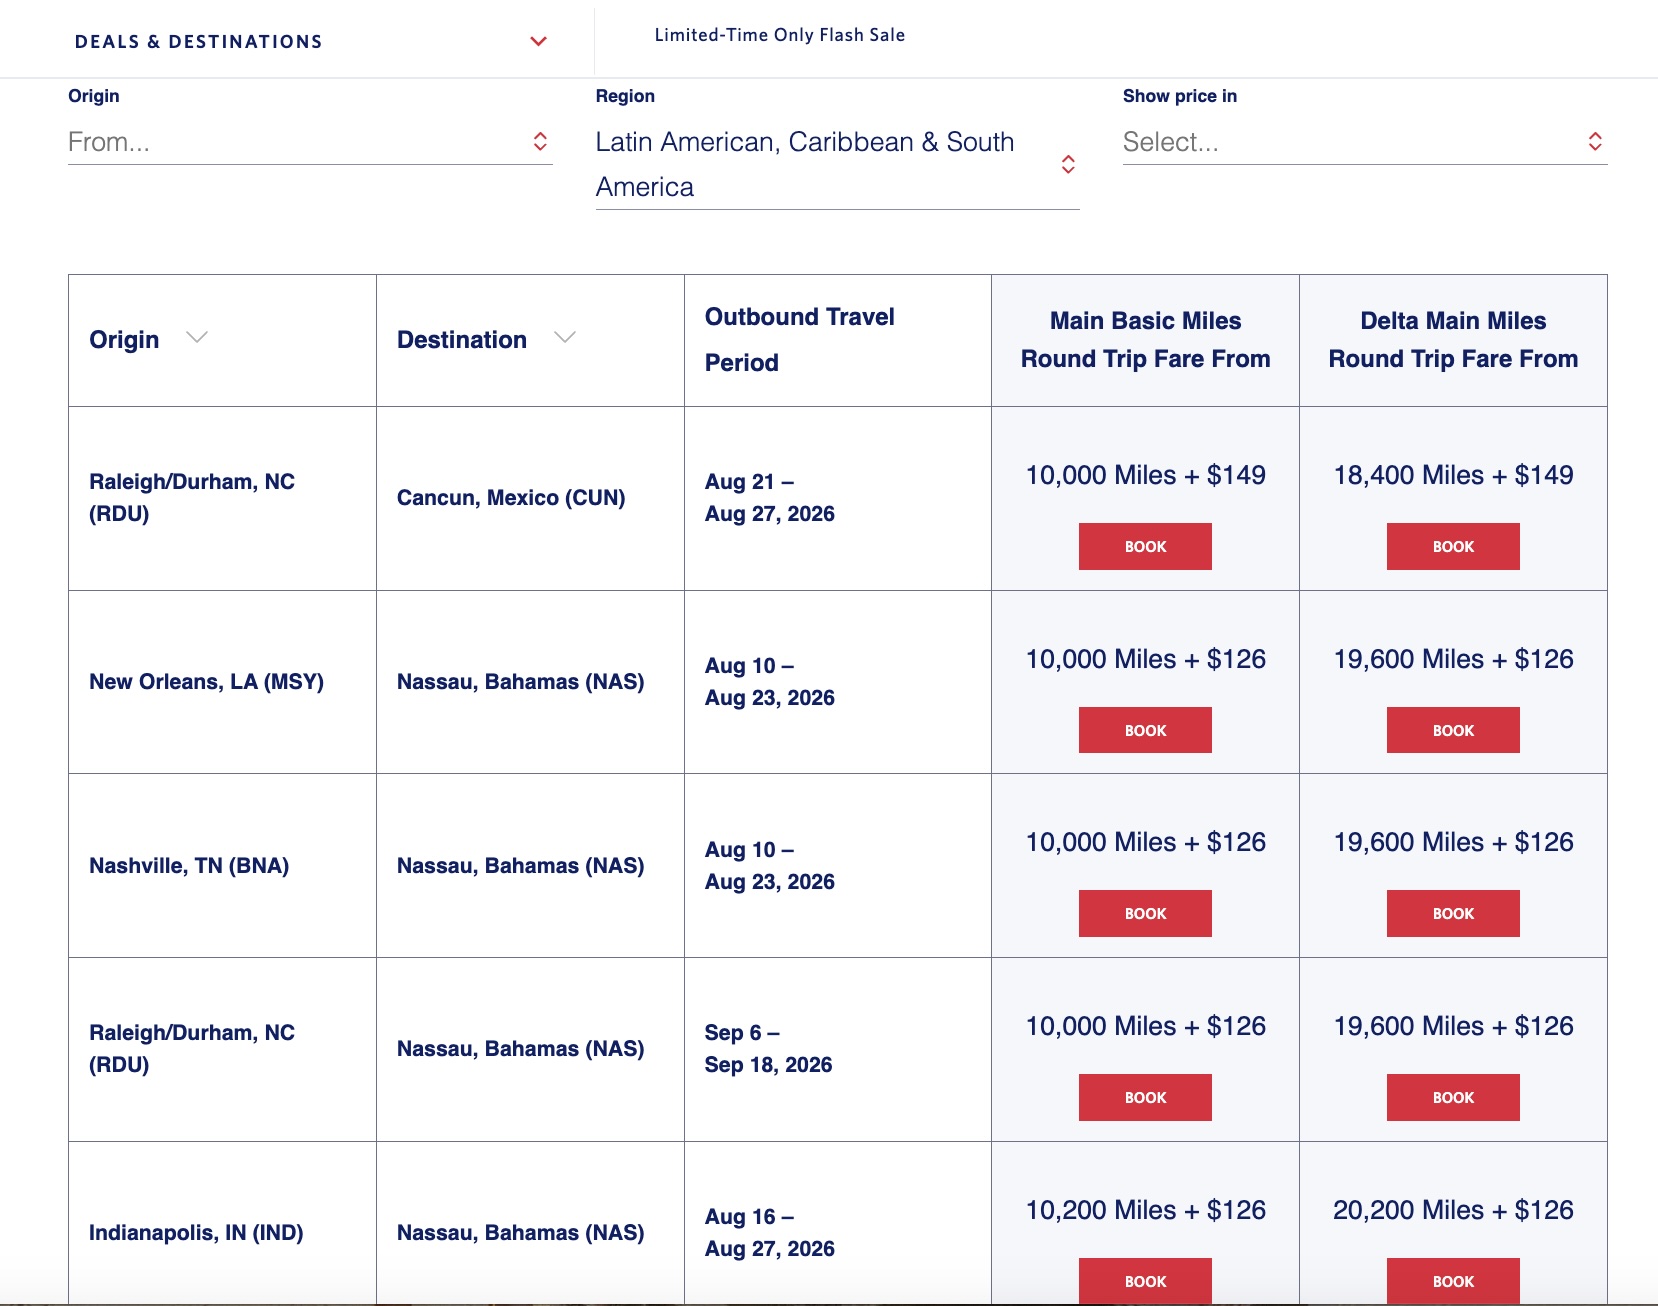Book Main Basic fare for RDU to Nassau
The image size is (1658, 1306).
pos(1145,1097)
